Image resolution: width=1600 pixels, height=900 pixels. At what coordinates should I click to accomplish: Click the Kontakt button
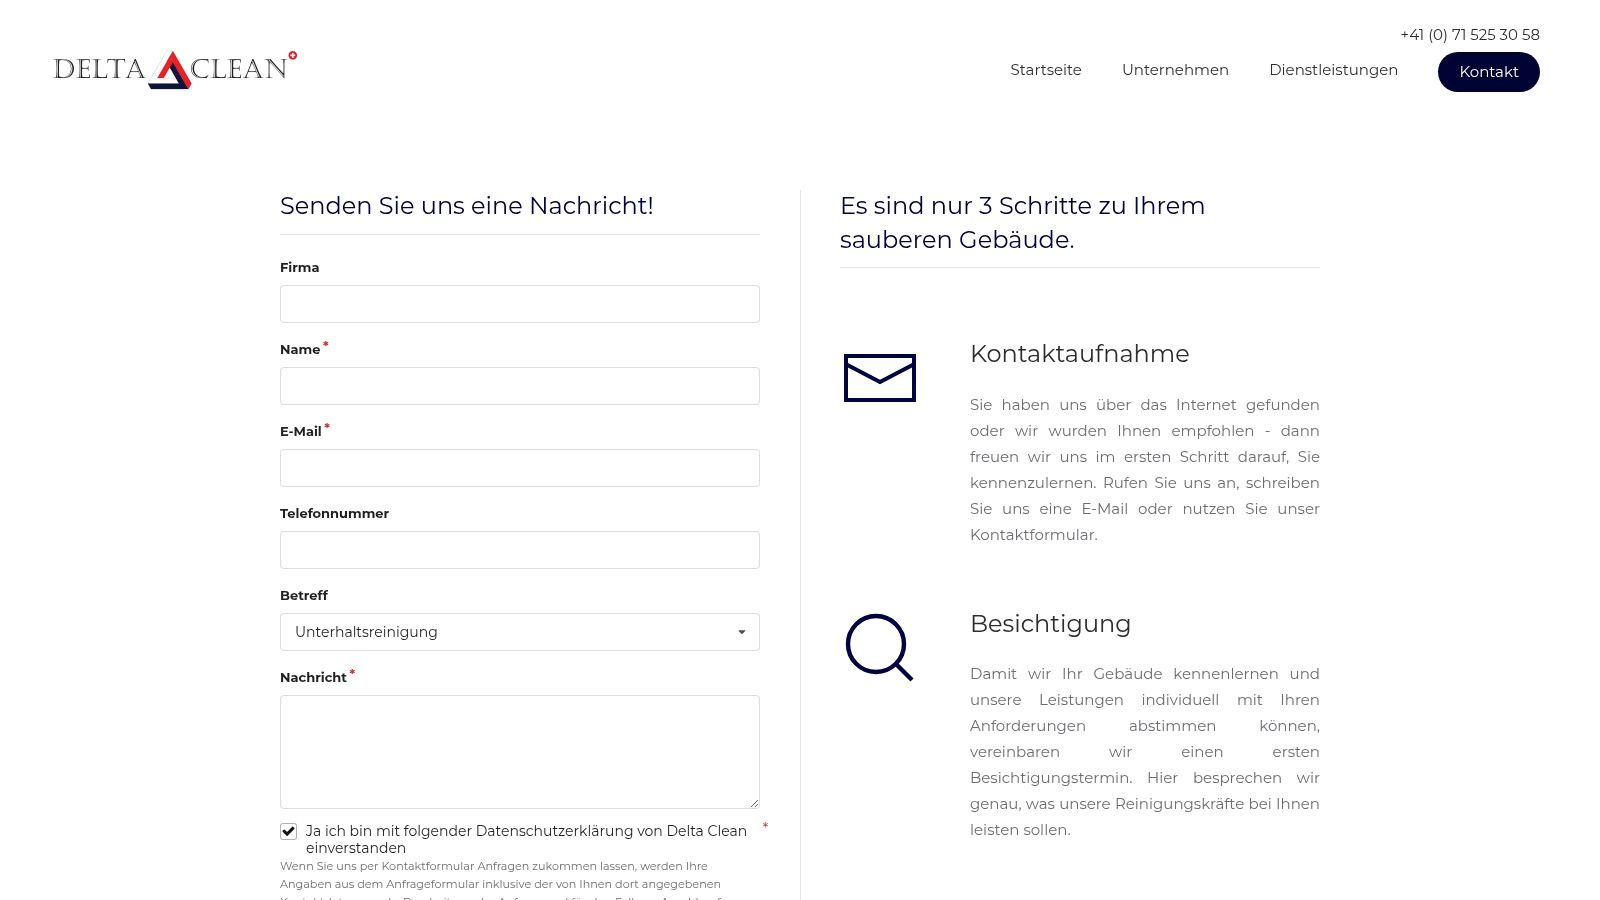pos(1488,71)
